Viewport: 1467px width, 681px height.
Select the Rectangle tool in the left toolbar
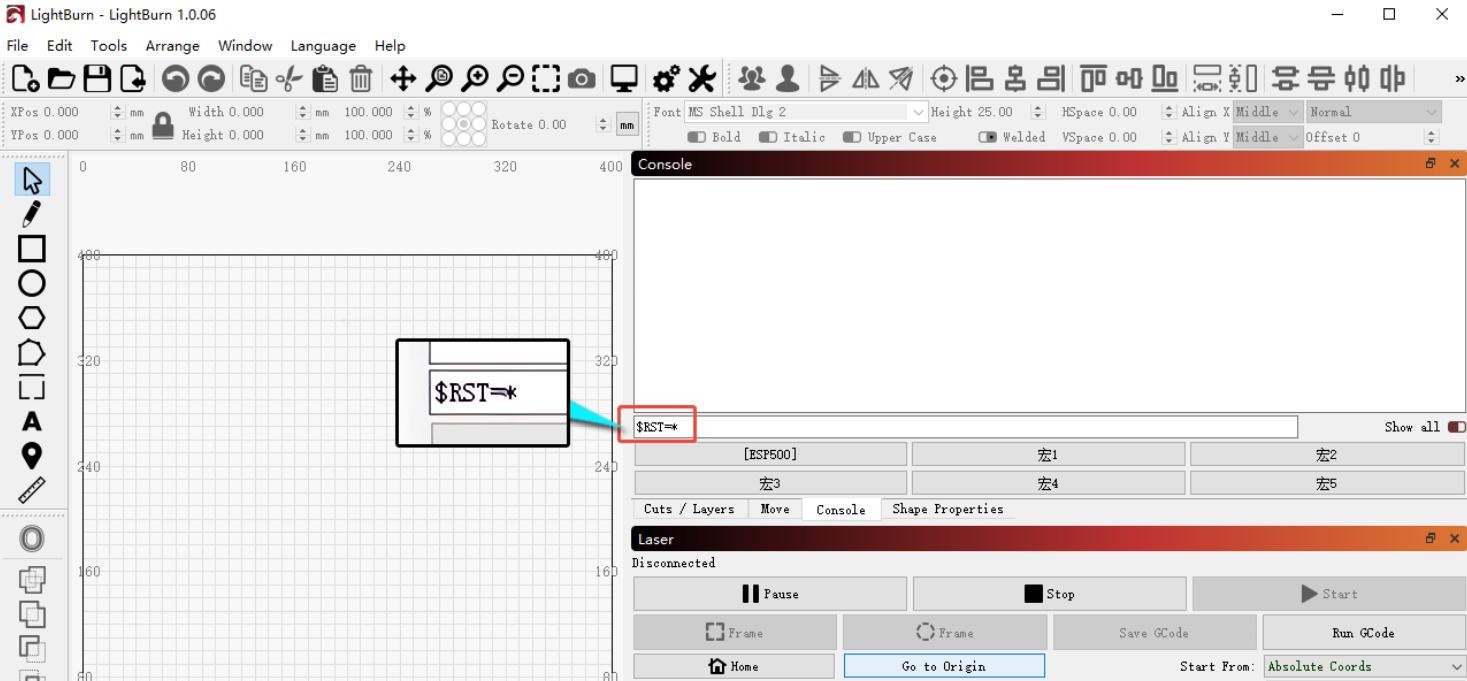pos(32,249)
